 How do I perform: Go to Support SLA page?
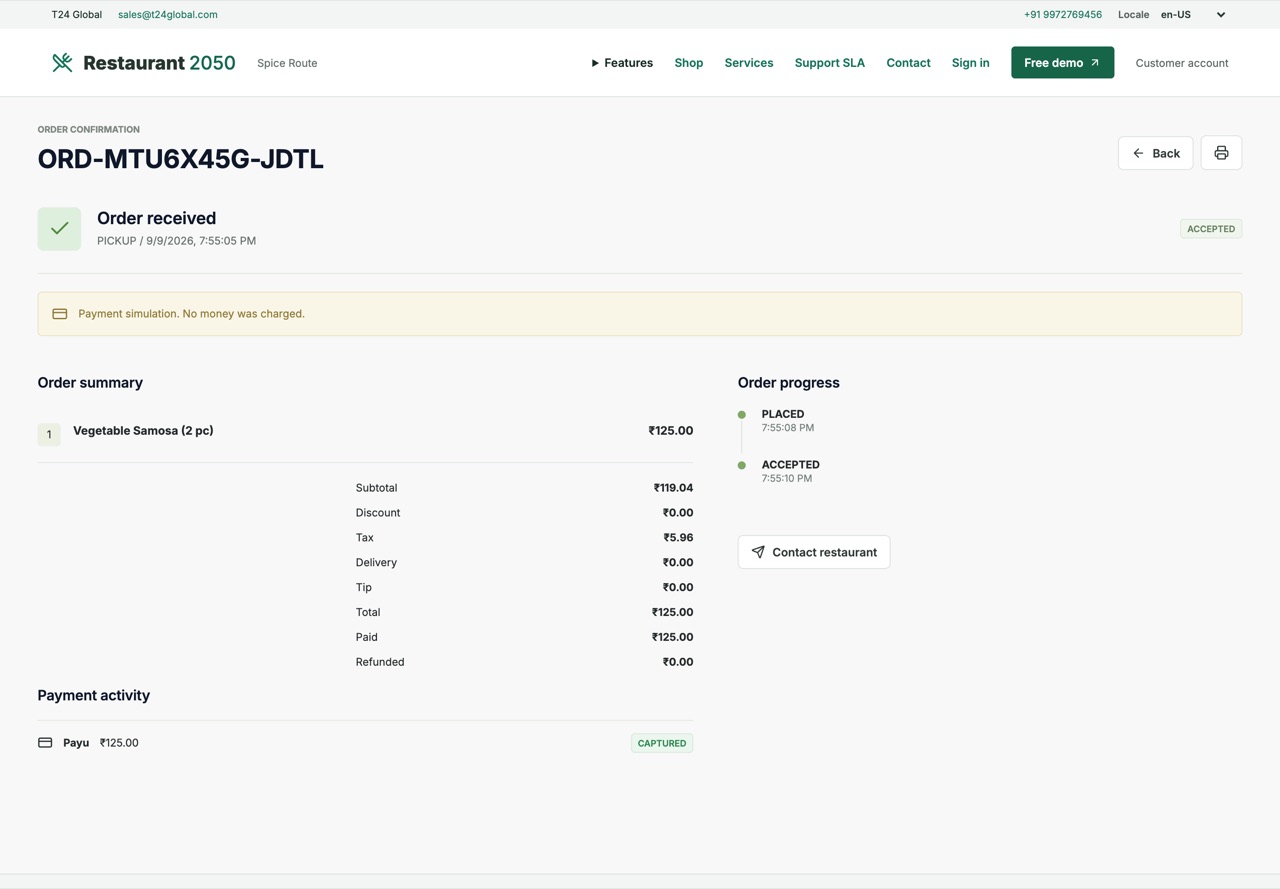pyautogui.click(x=830, y=63)
